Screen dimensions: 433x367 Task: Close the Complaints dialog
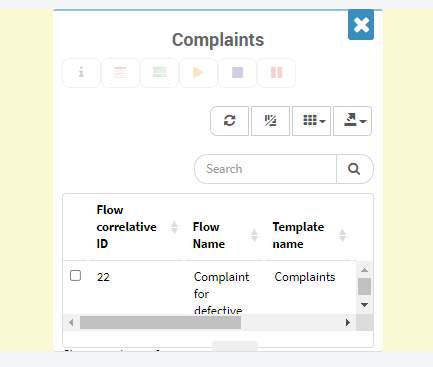(x=361, y=25)
